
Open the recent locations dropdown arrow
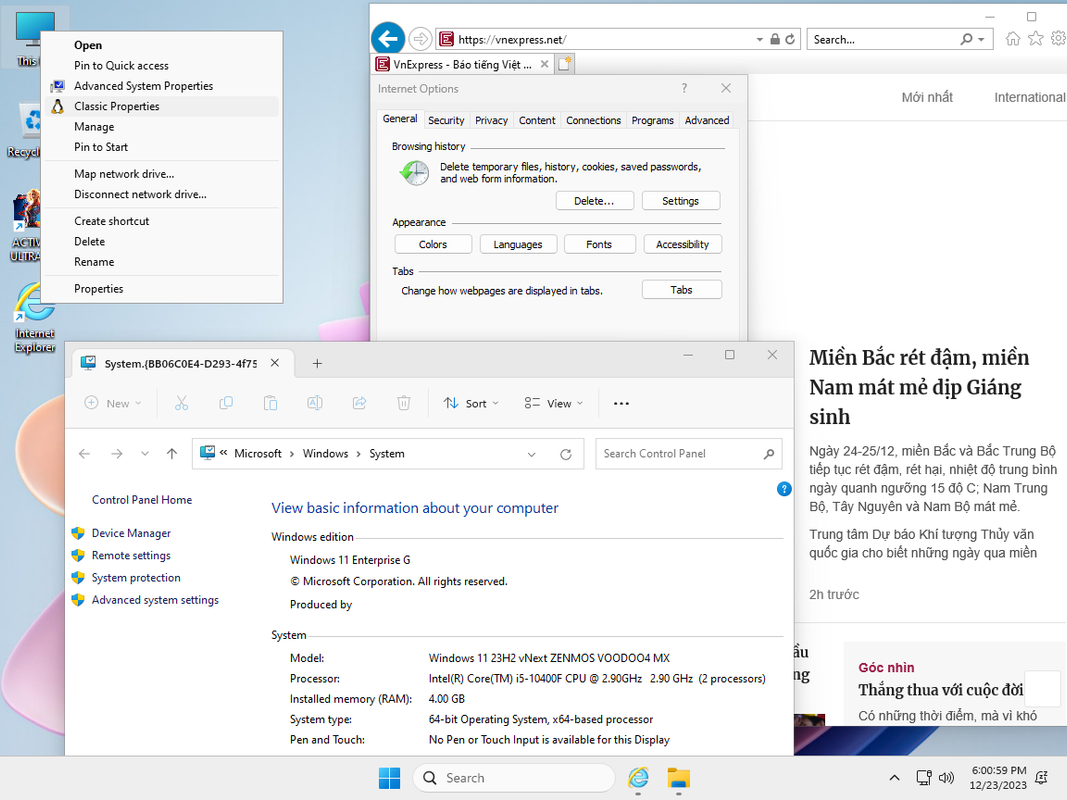(x=144, y=454)
